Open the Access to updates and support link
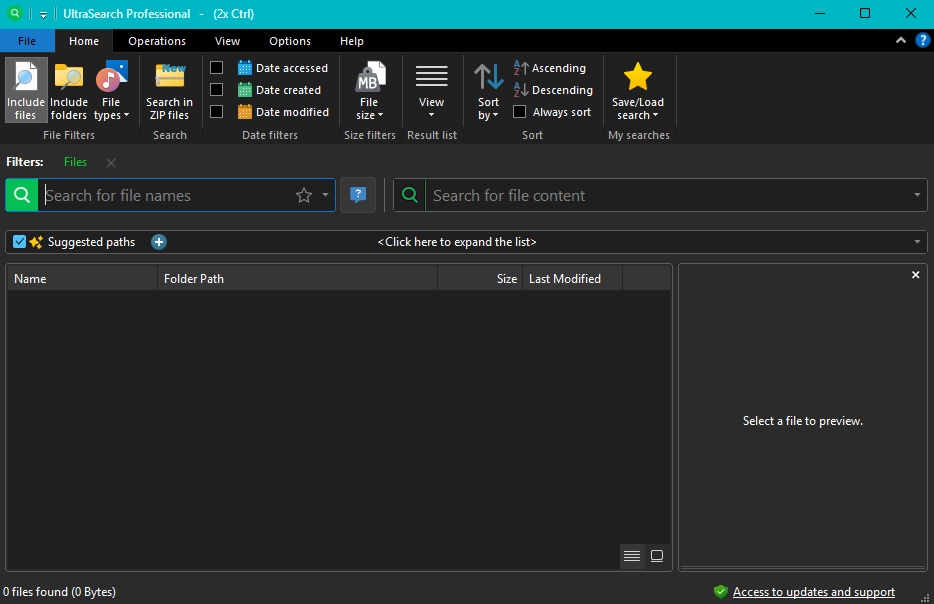The width and height of the screenshot is (934, 604). pos(813,592)
